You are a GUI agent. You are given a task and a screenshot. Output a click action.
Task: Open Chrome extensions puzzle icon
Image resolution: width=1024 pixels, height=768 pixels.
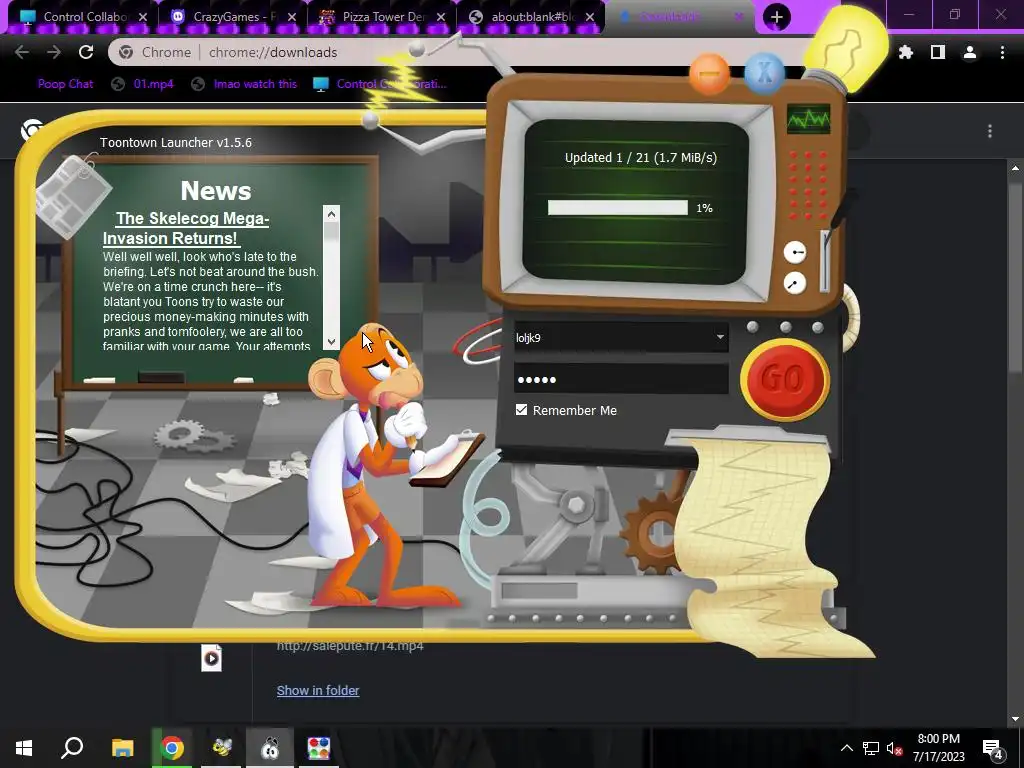[x=906, y=52]
